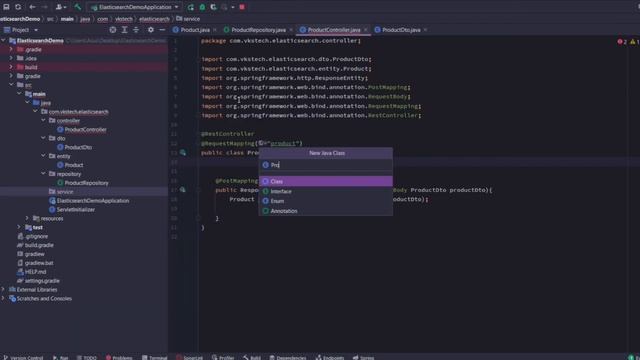
Task: Open the Terminal tool window
Action: tap(155, 357)
